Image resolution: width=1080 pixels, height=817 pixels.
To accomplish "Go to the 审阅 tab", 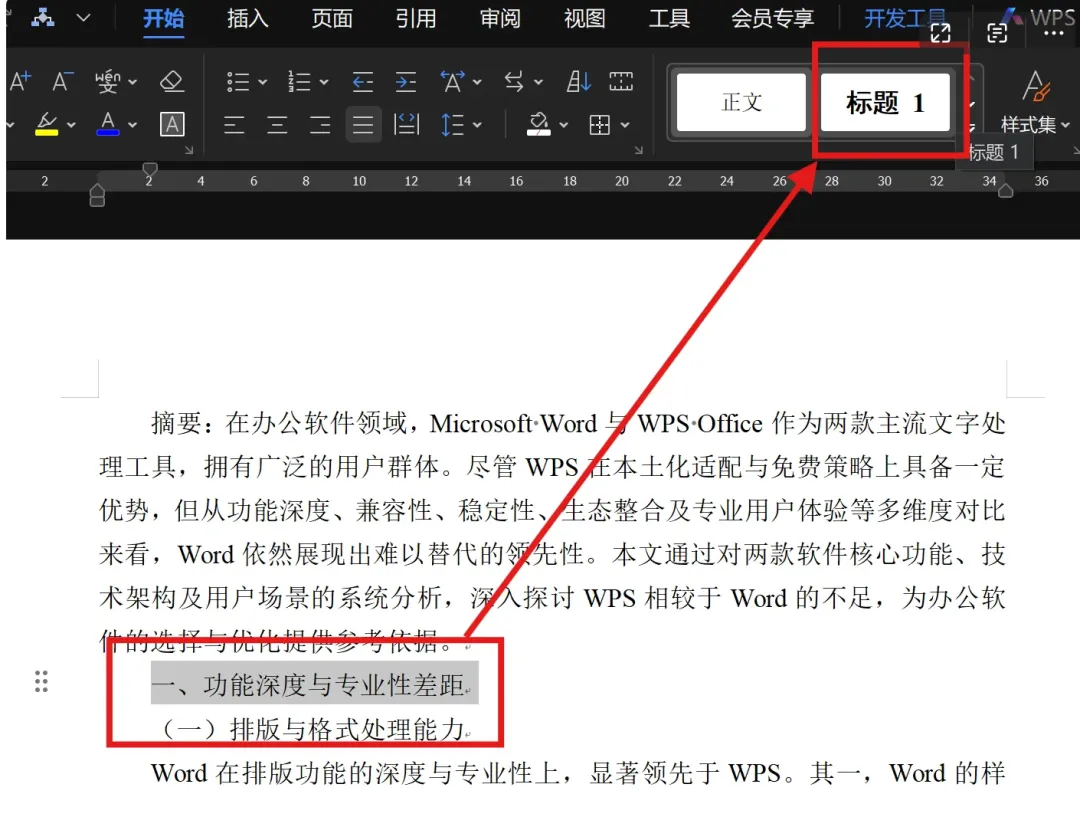I will (500, 18).
